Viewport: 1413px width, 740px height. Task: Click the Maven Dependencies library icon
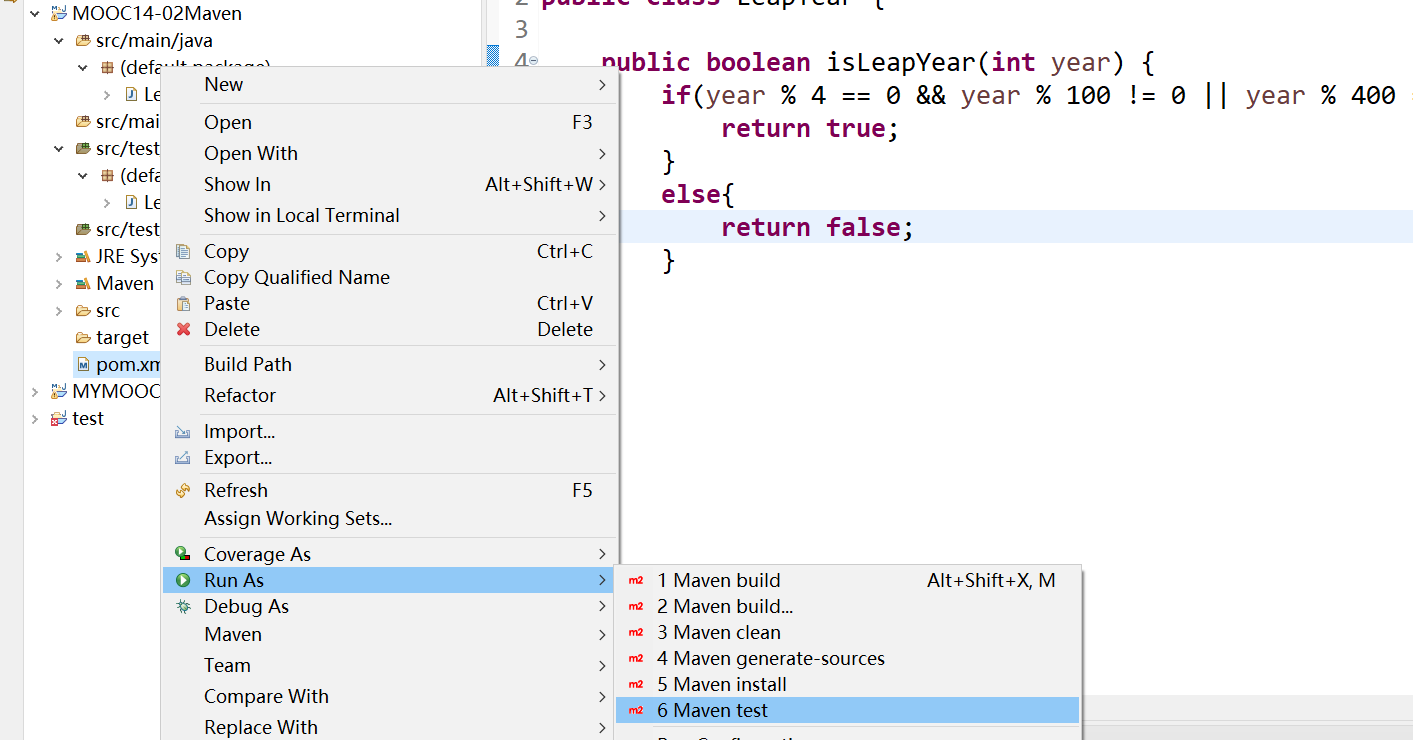[x=83, y=284]
